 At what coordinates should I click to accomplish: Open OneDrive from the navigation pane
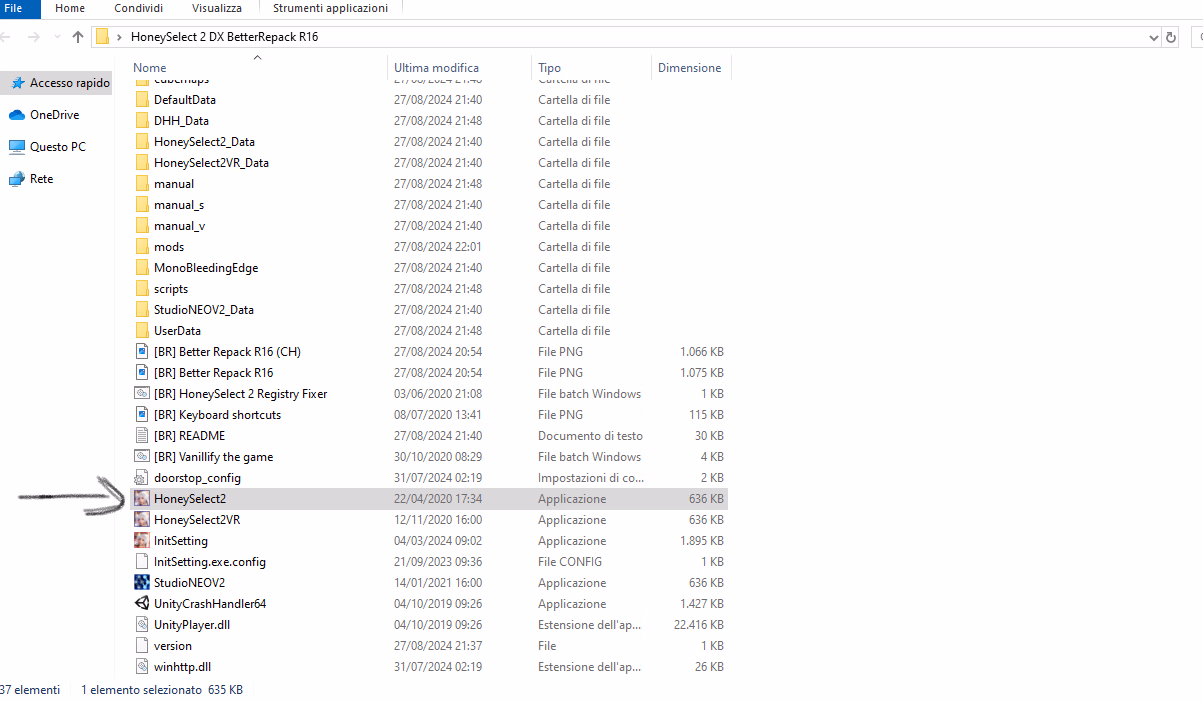pos(54,115)
